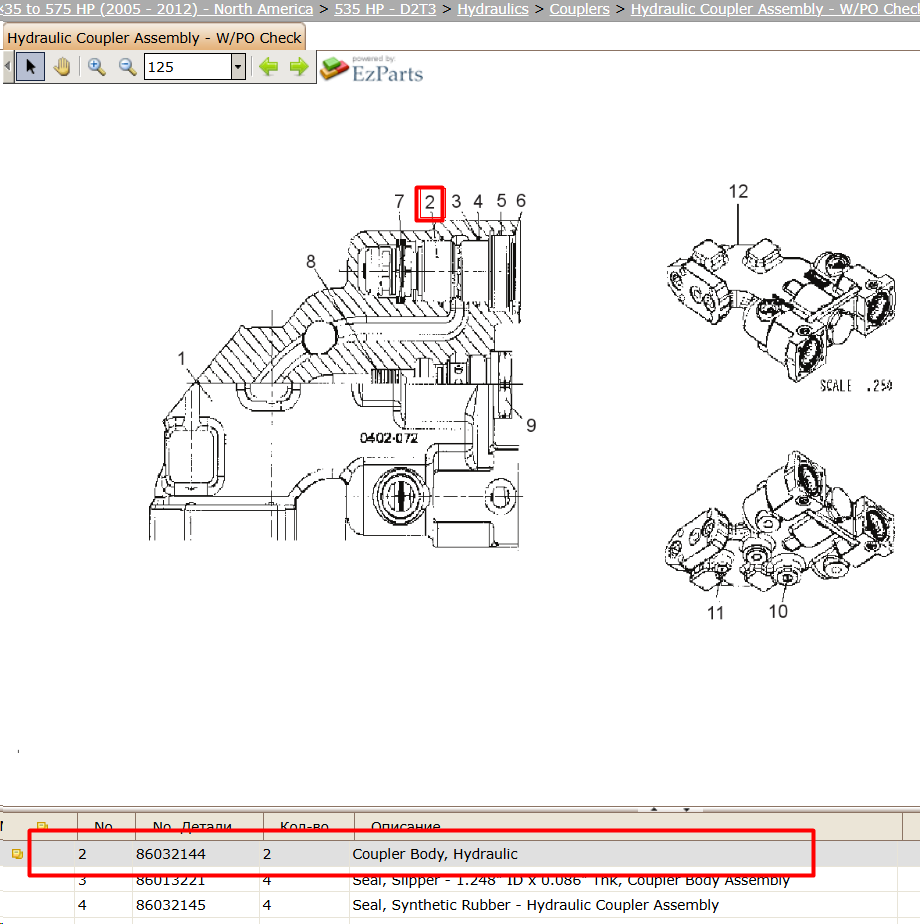Viewport: 920px width, 924px height.
Task: Go forward with the green right arrow
Action: (x=299, y=67)
